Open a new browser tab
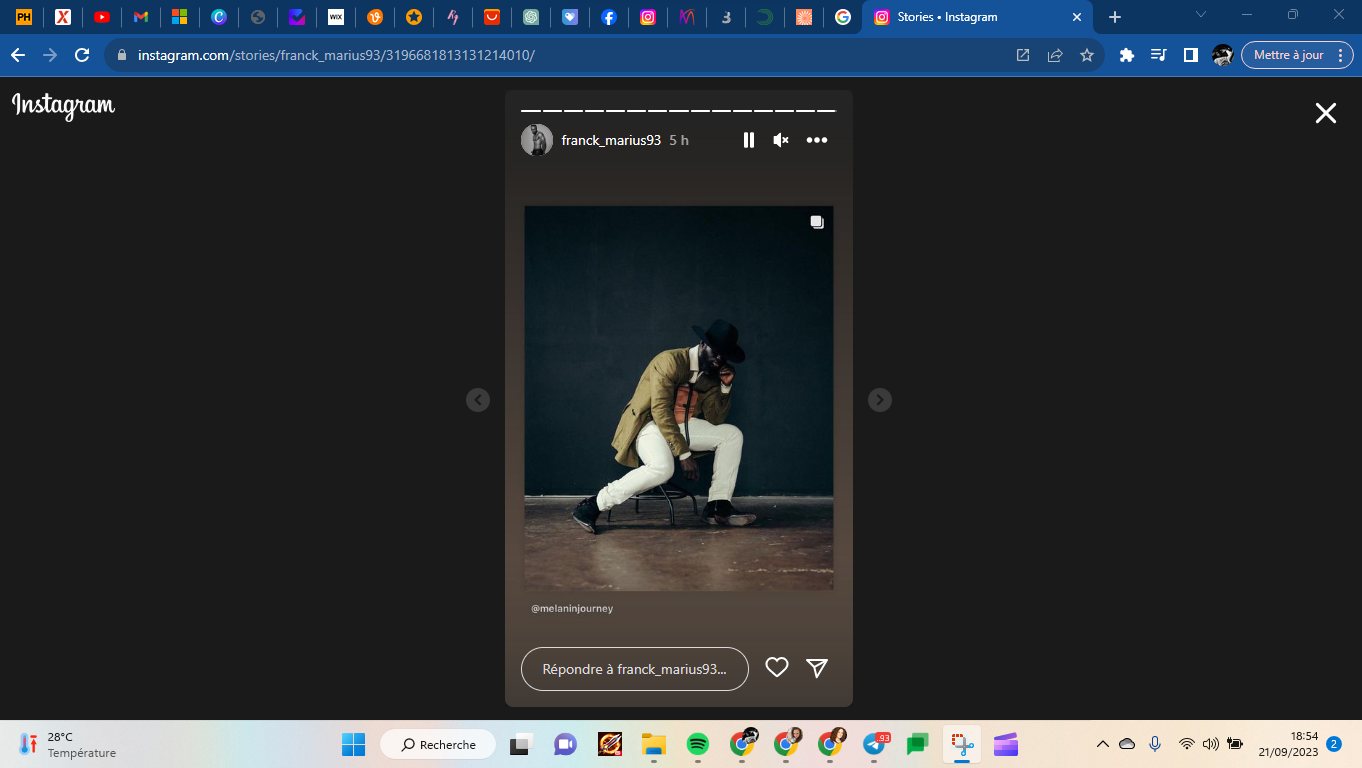1362x768 pixels. click(x=1115, y=17)
